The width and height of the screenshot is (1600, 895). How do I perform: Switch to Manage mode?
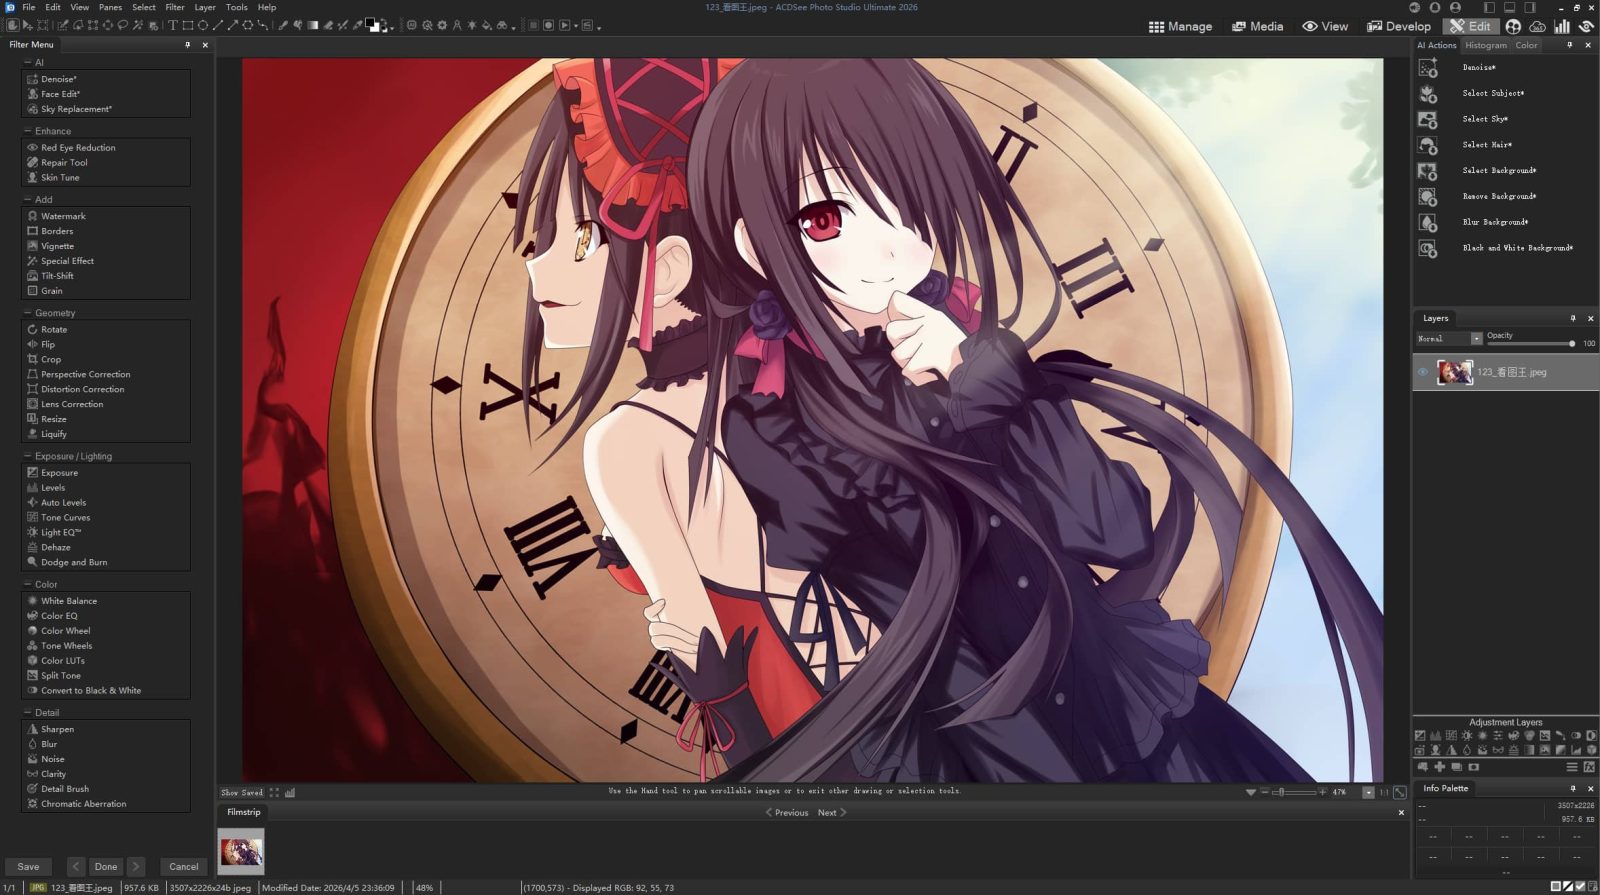pos(1180,26)
